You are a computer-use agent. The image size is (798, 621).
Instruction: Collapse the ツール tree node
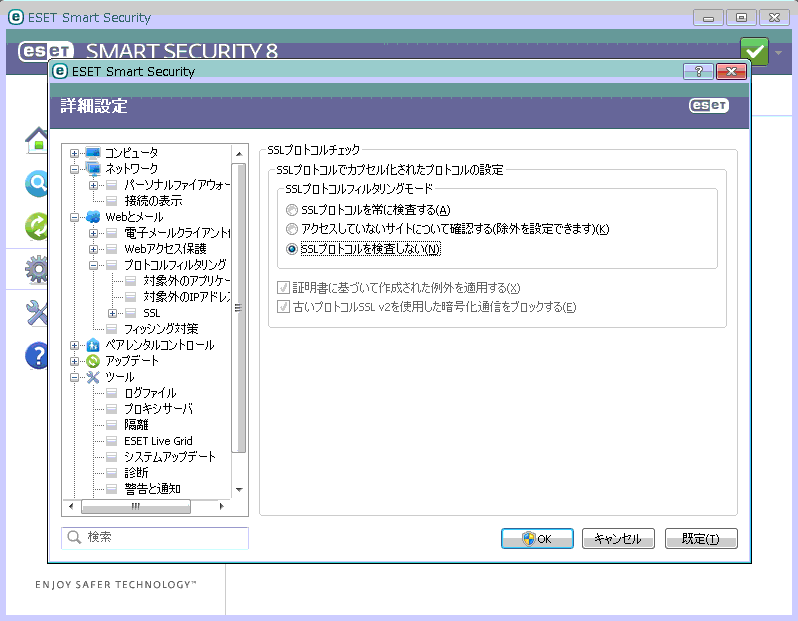(74, 377)
